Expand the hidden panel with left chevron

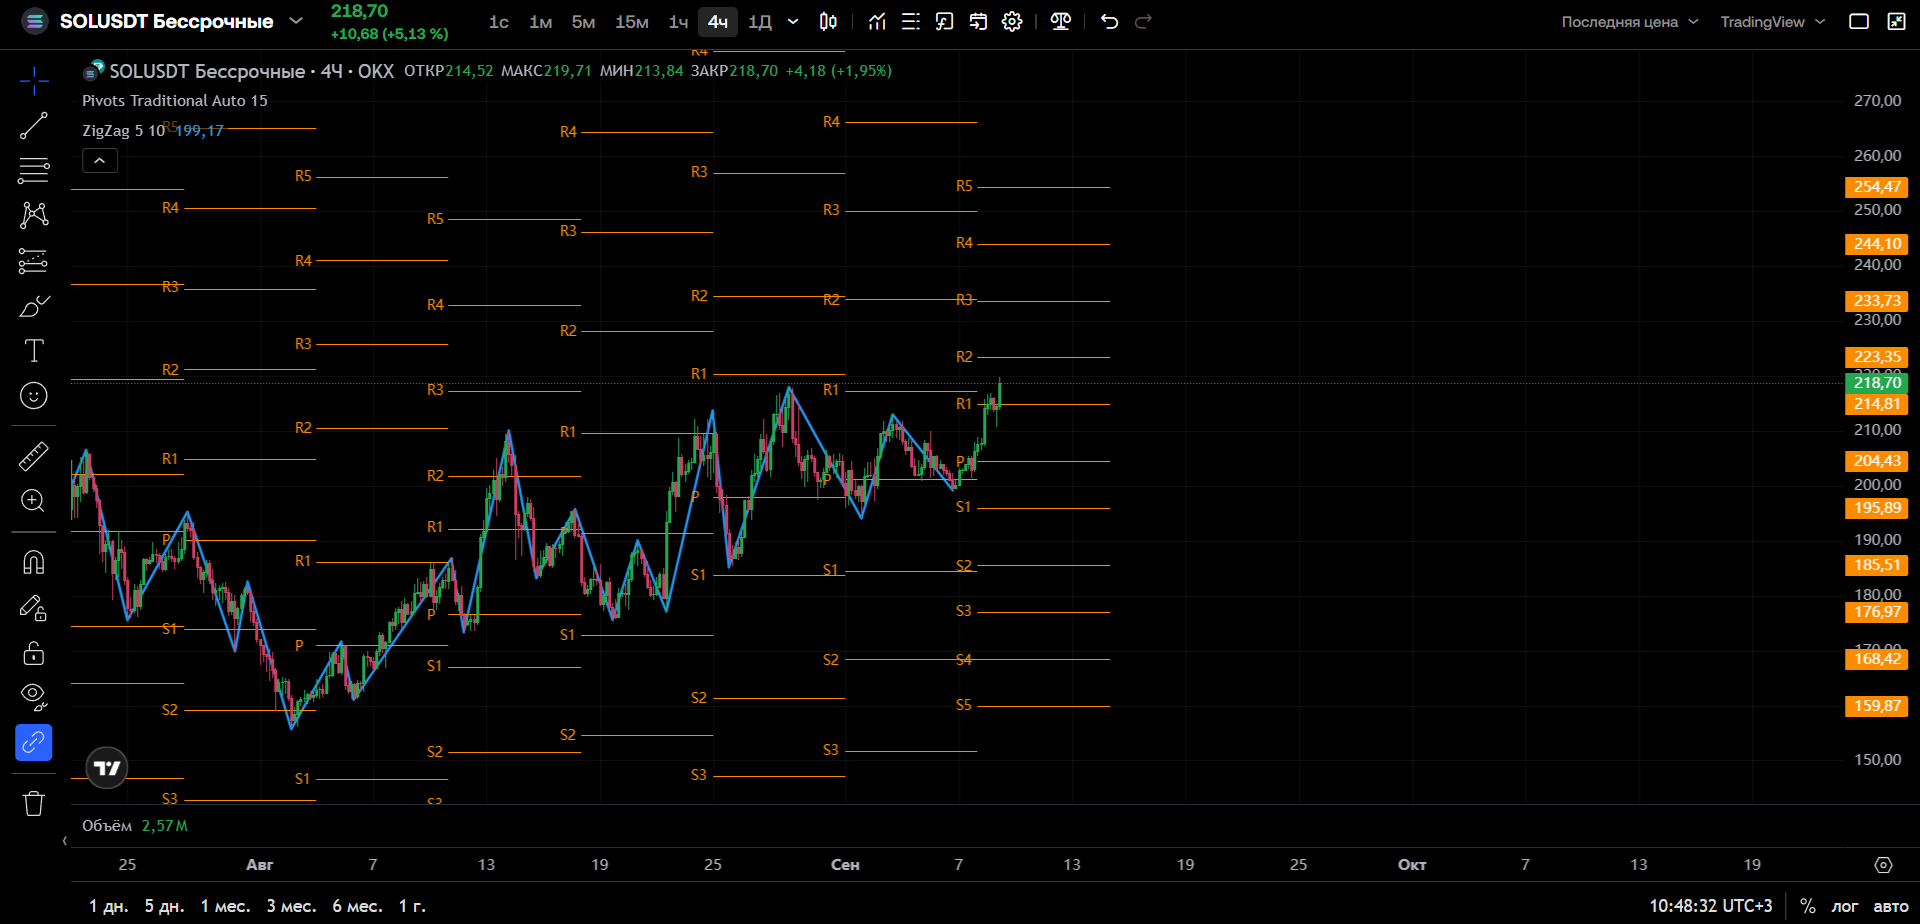click(65, 841)
